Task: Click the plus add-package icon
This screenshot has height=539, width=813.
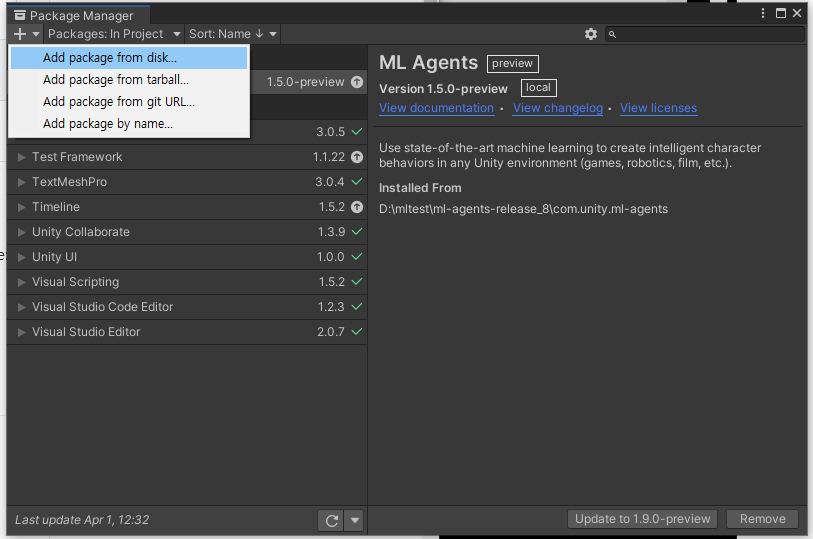Action: 20,34
